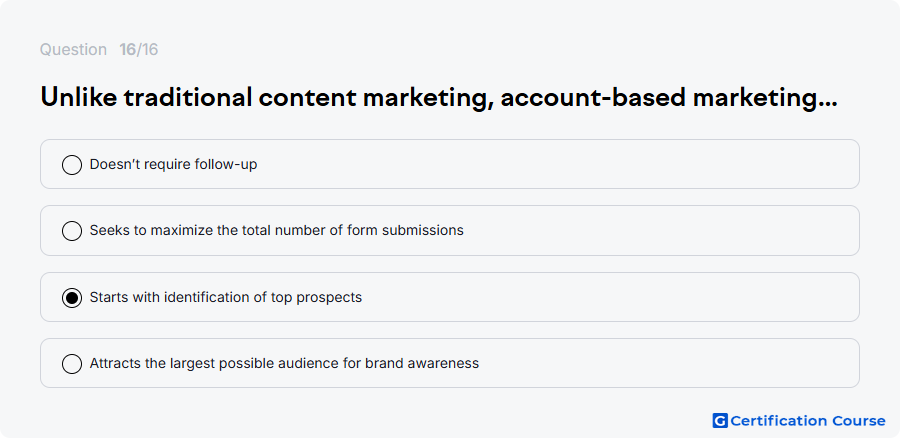Image resolution: width=900 pixels, height=438 pixels.
Task: Click the "Unlike traditional content marketing" heading
Action: point(267,98)
